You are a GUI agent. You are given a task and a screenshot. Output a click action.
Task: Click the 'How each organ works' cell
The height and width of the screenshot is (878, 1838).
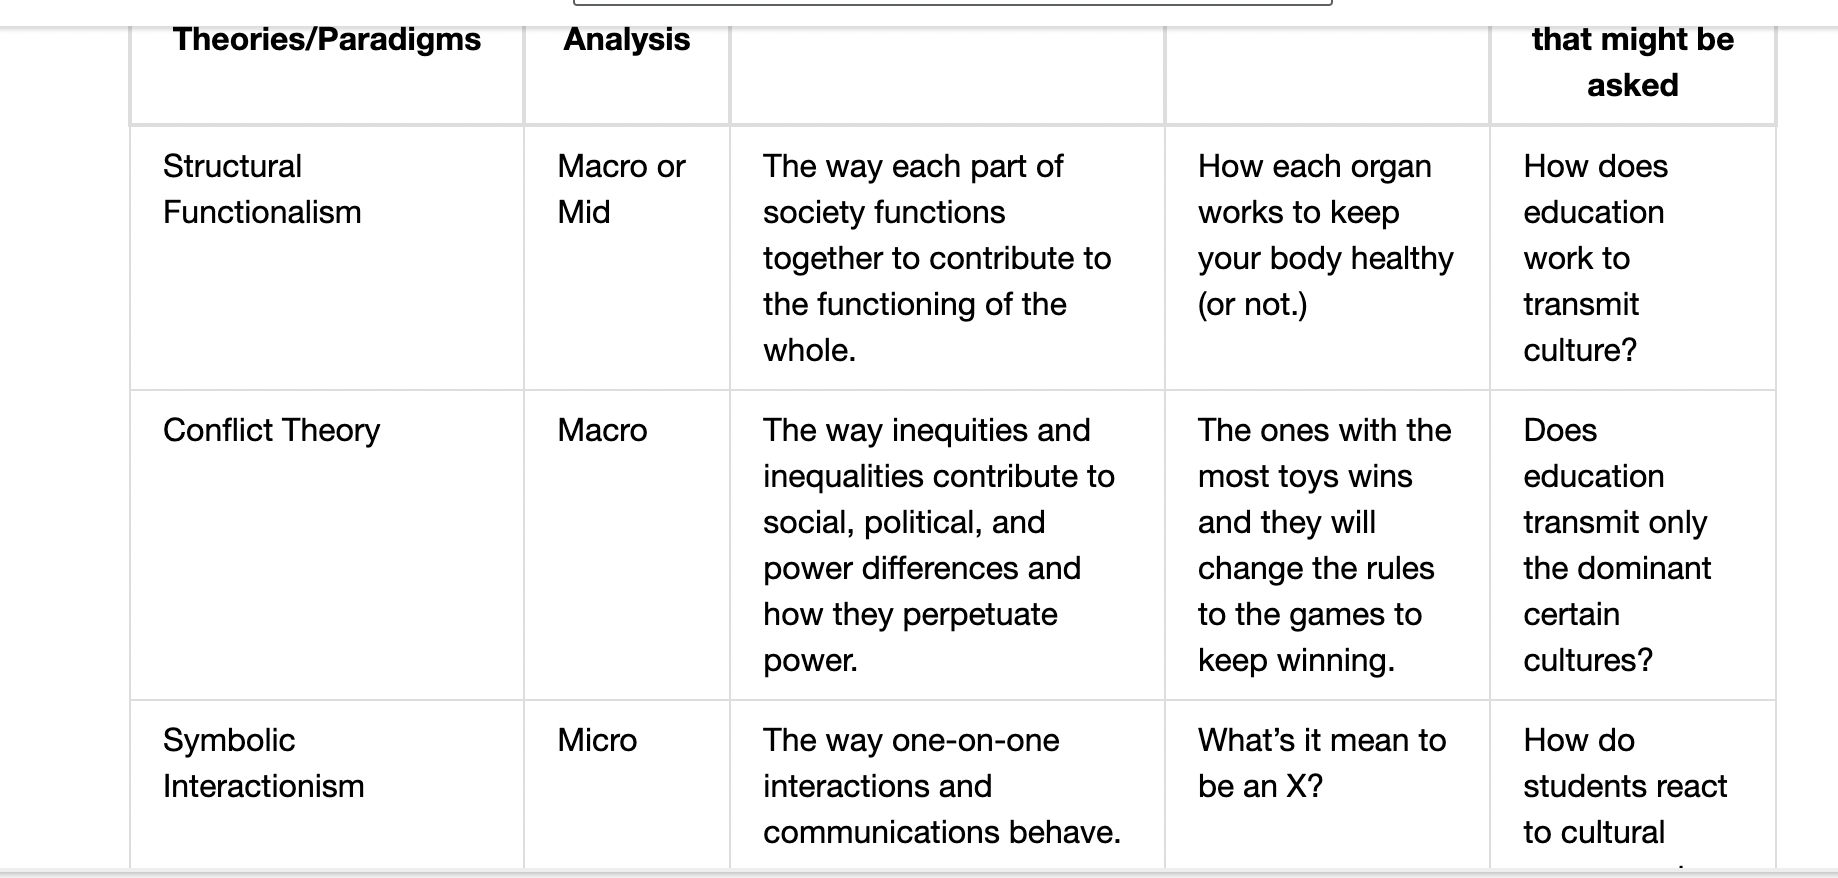pos(1327,258)
